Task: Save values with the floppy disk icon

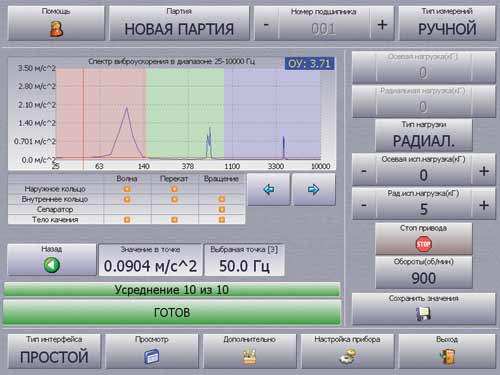Action: click(x=423, y=314)
